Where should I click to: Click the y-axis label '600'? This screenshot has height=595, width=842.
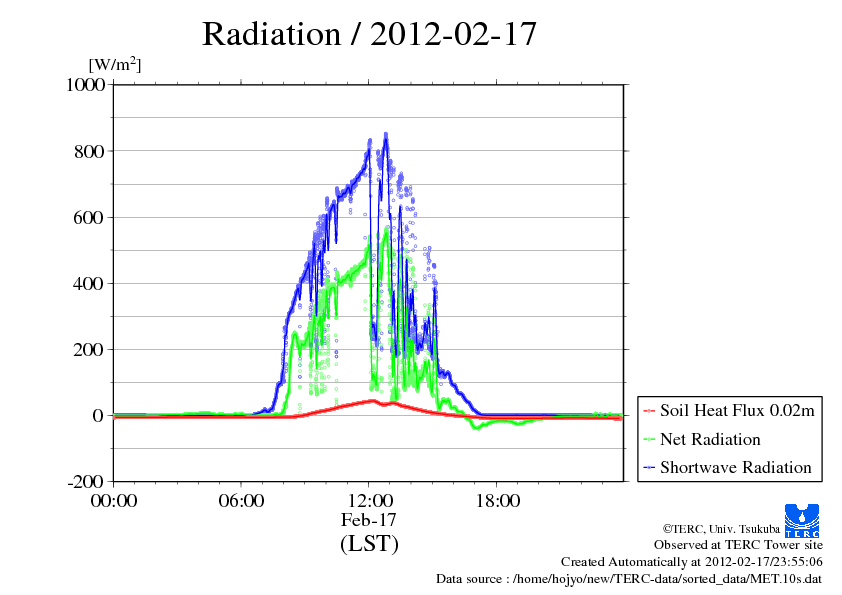89,217
